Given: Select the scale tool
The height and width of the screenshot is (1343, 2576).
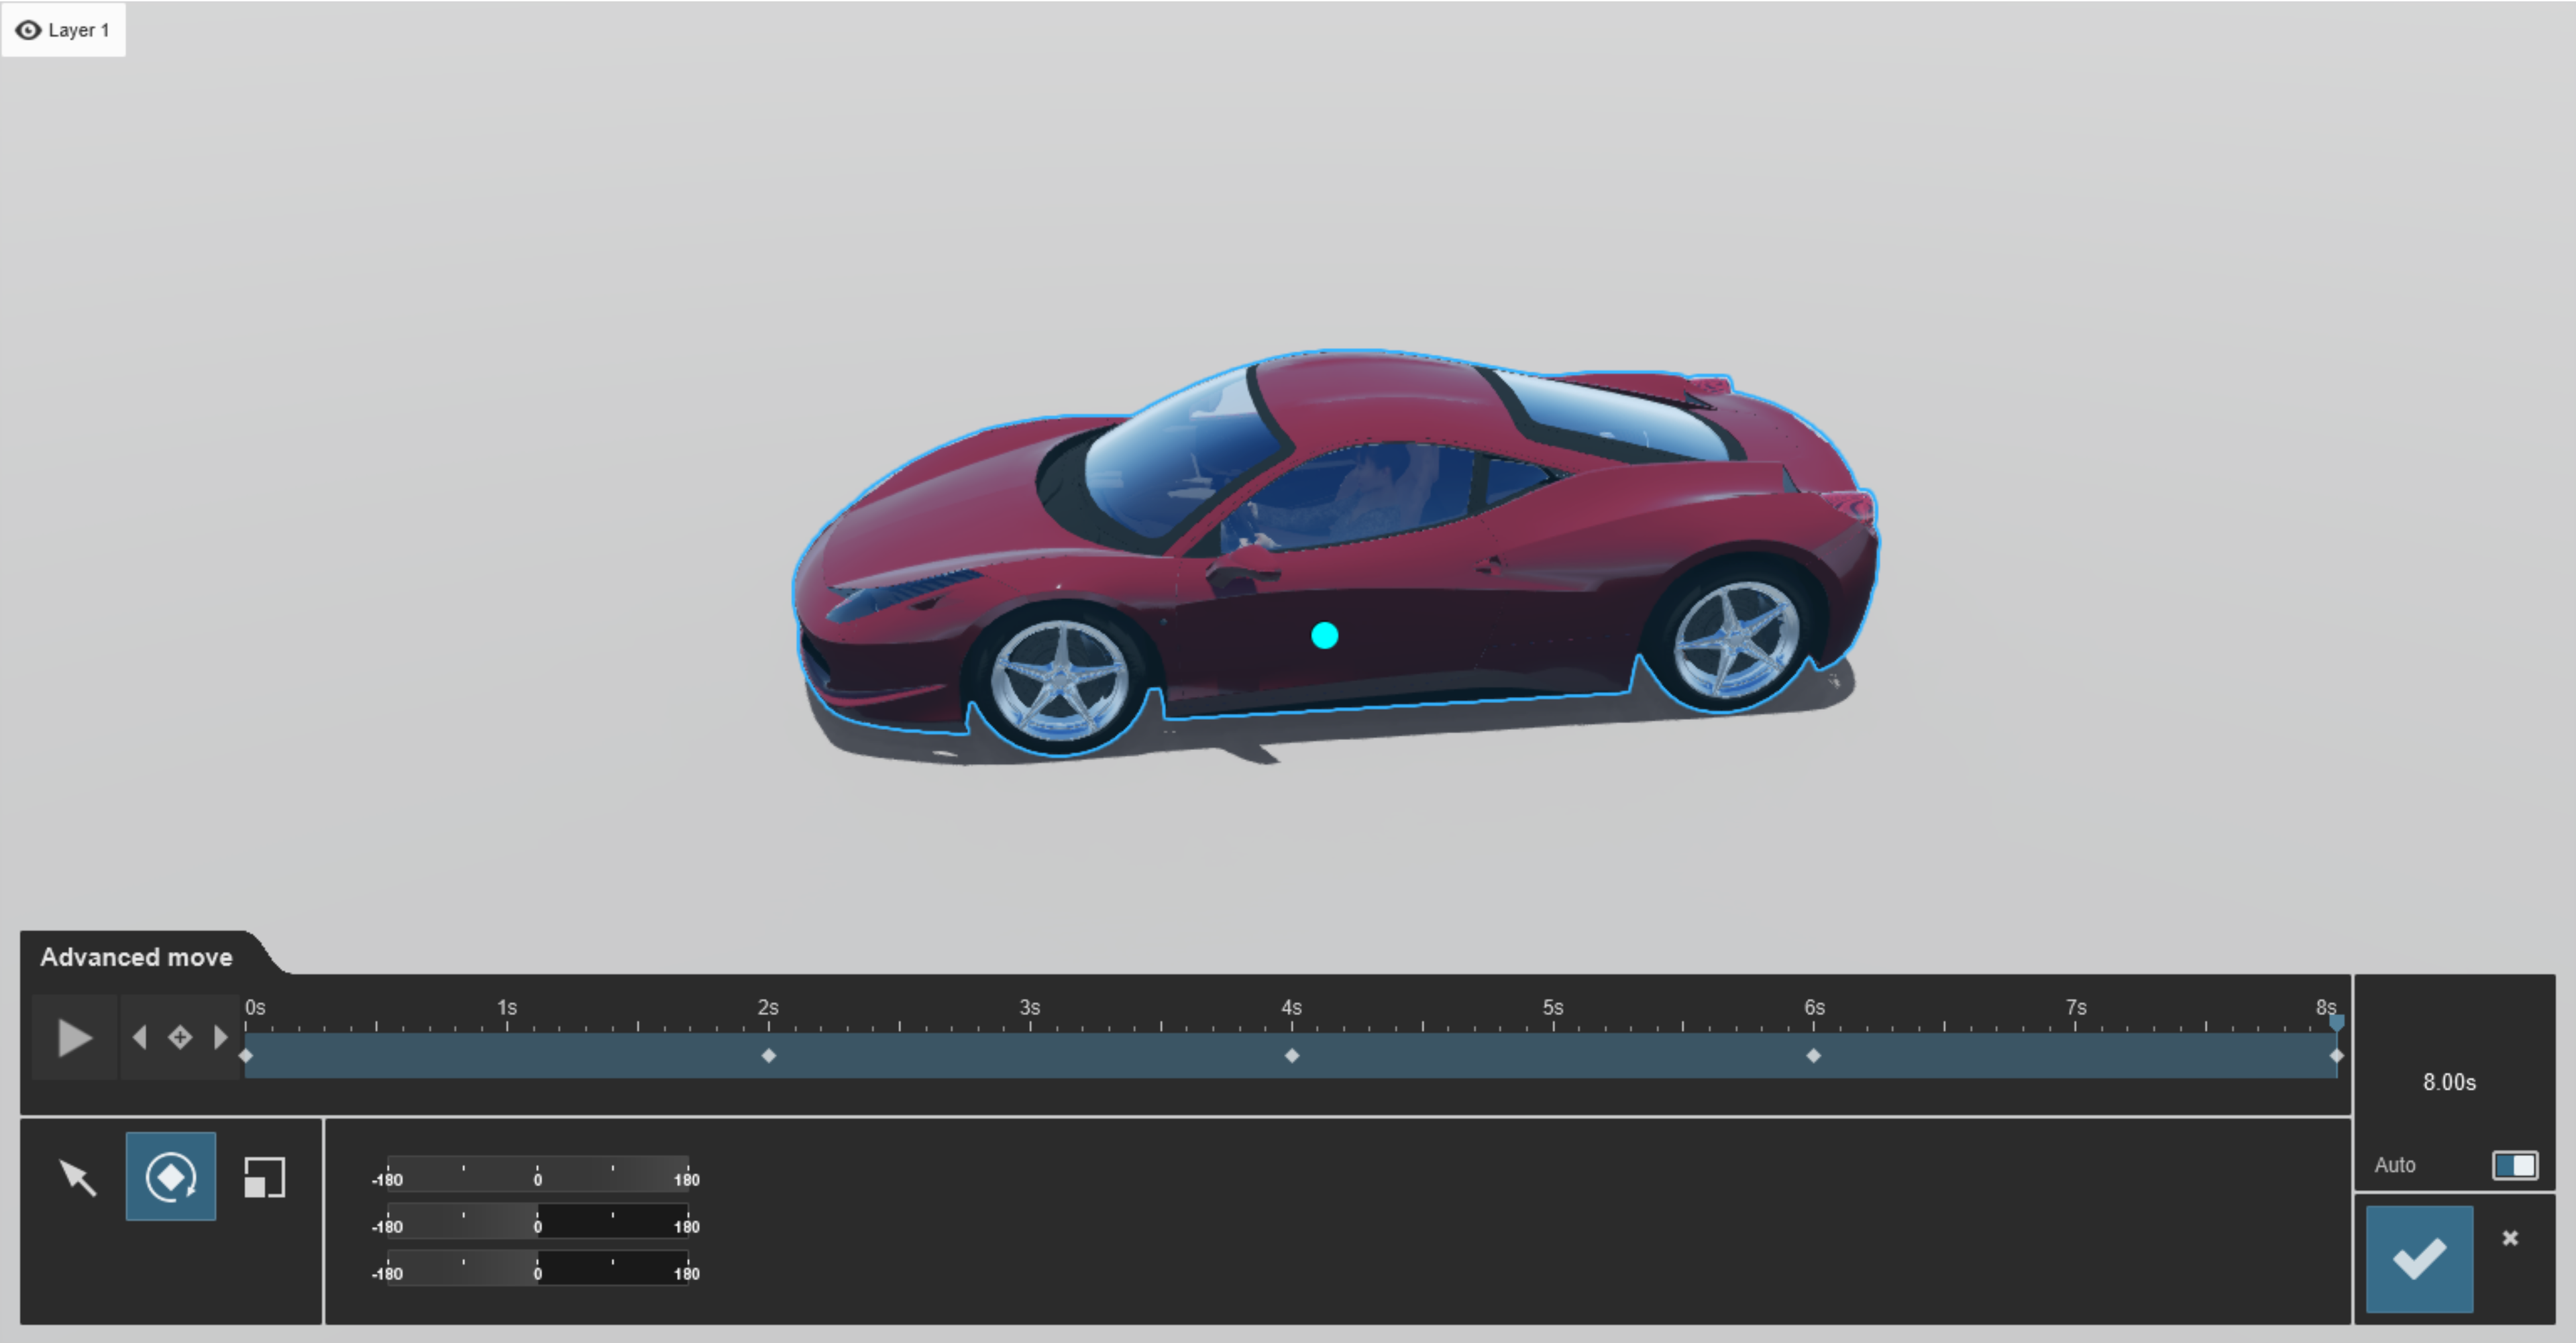Looking at the screenshot, I should pos(264,1177).
